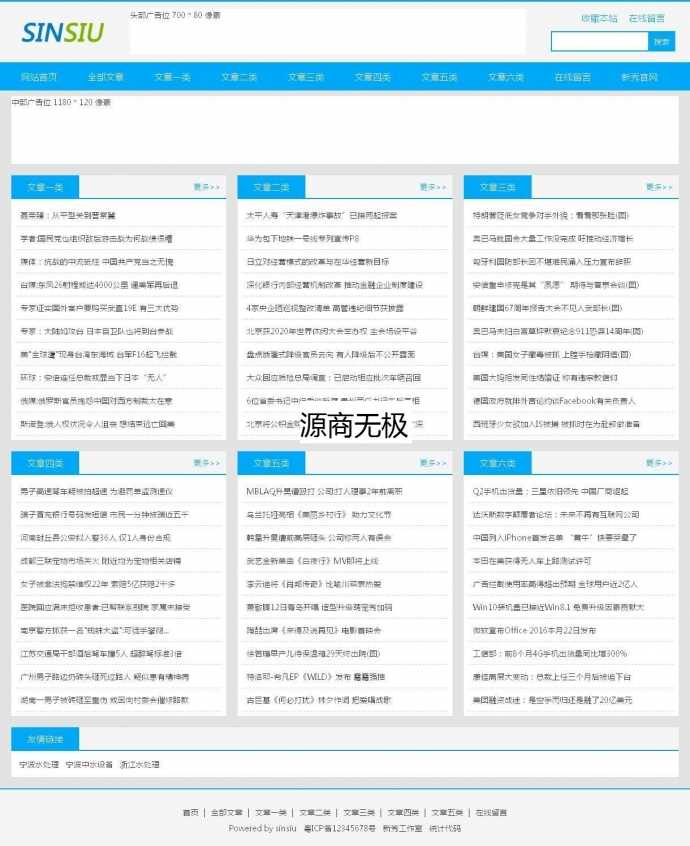This screenshot has height=846, width=690.
Task: Click 更多>> in the 文章五类 section
Action: click(x=433, y=463)
